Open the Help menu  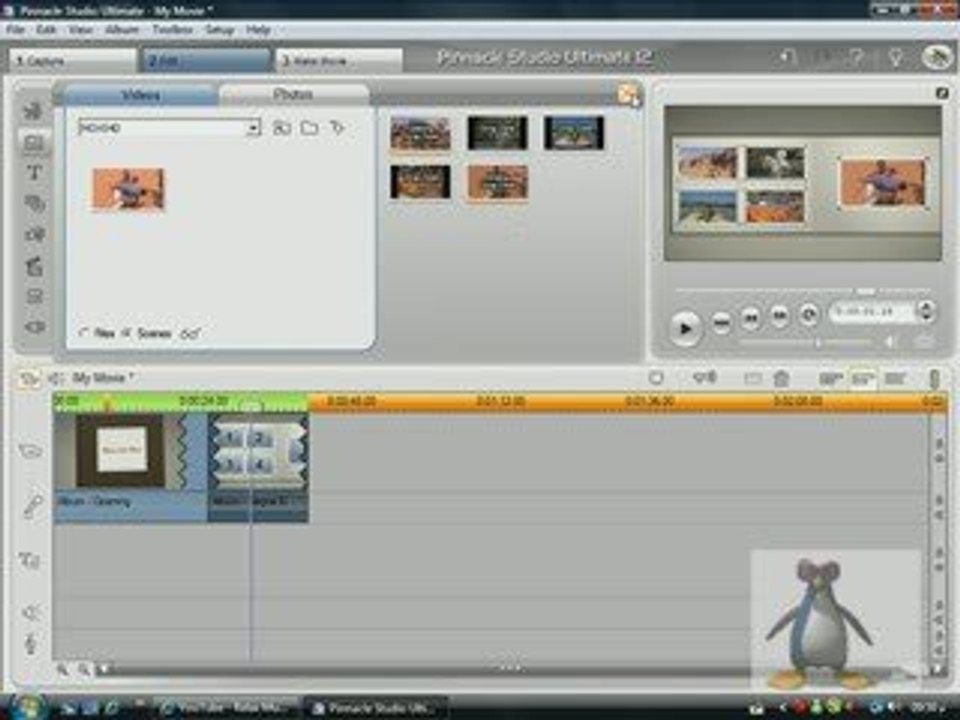[258, 29]
